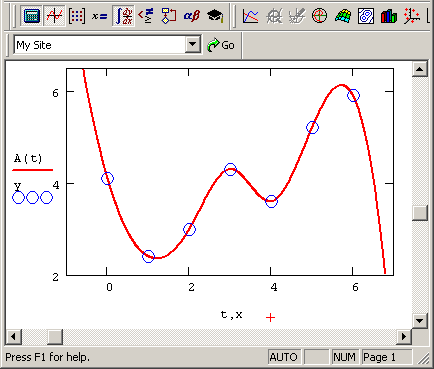Open Symbolic keyword toolbar graduation cap
This screenshot has height=369, width=434.
pyautogui.click(x=215, y=16)
